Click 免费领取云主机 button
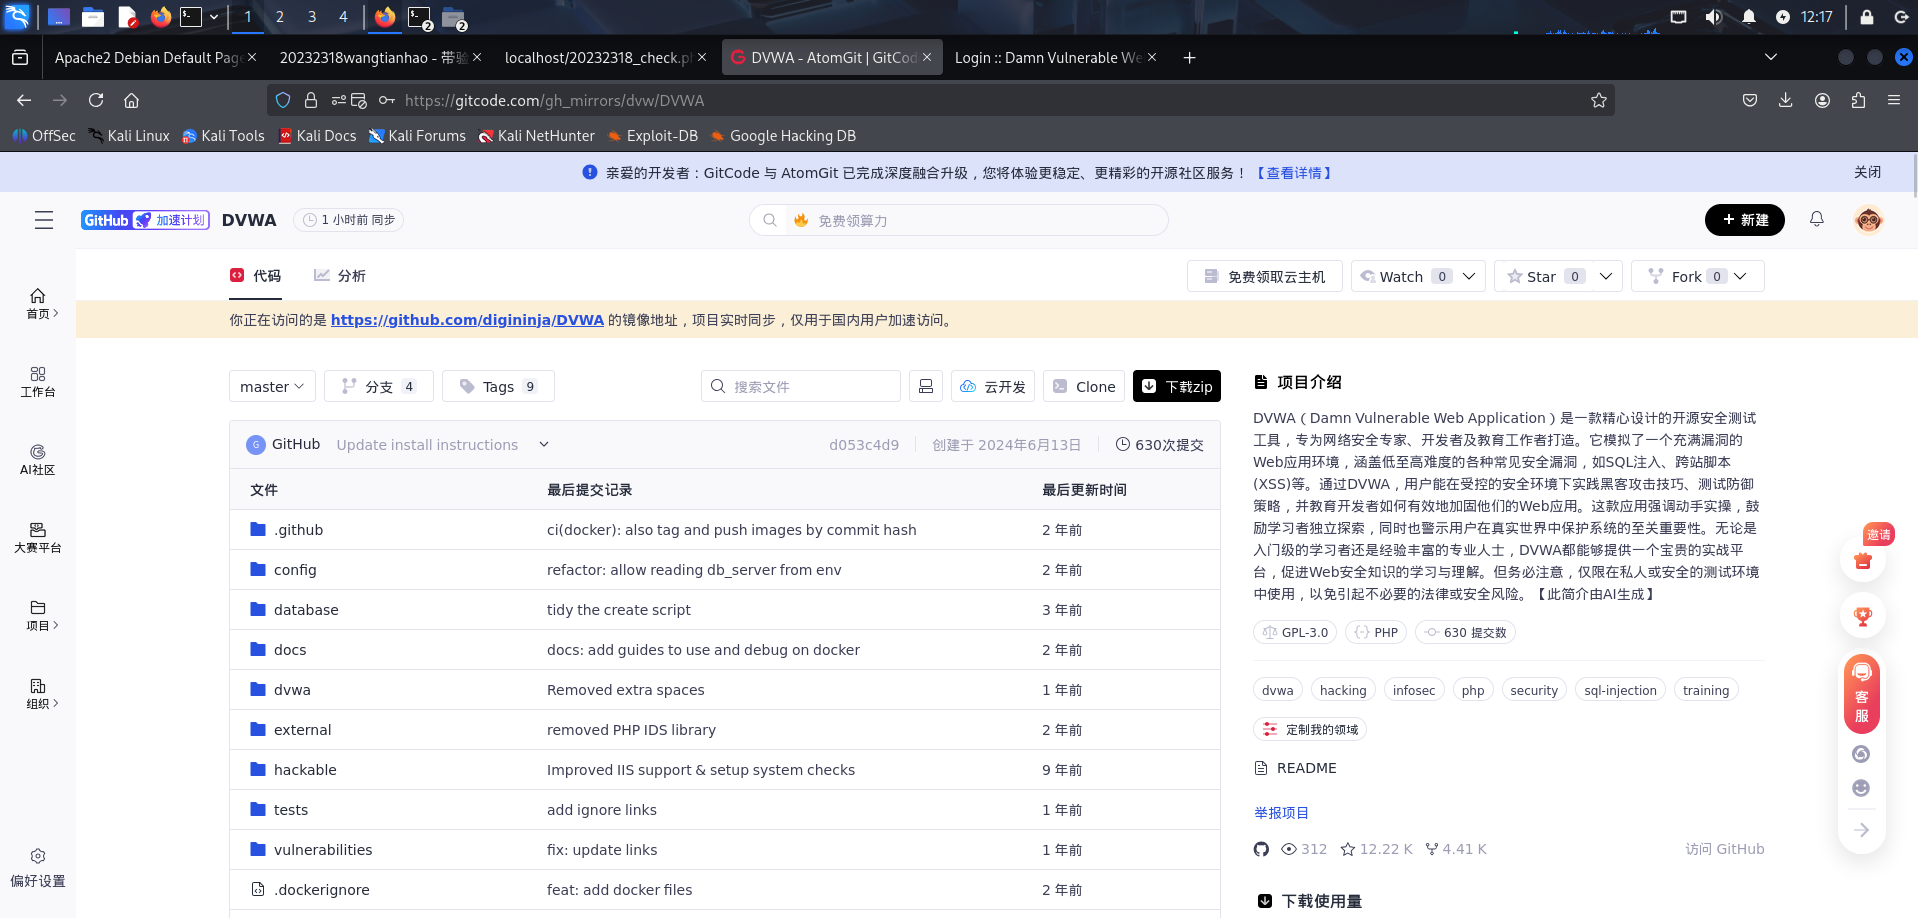Viewport: 1918px width, 918px height. (1265, 276)
